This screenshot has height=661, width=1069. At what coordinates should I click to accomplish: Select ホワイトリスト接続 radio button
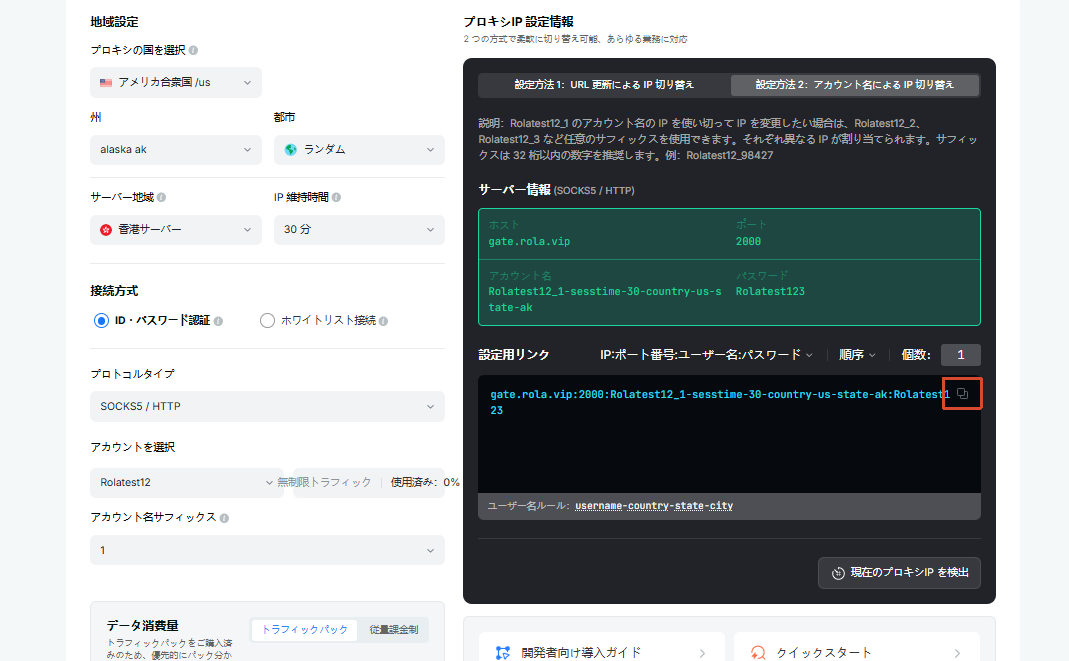click(x=267, y=320)
